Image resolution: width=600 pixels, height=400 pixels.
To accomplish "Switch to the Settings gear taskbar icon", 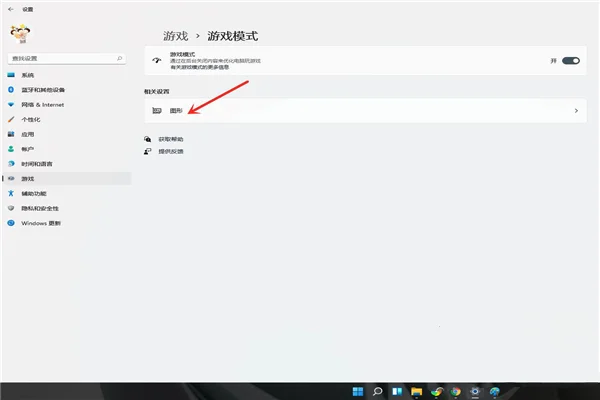I will 475,391.
